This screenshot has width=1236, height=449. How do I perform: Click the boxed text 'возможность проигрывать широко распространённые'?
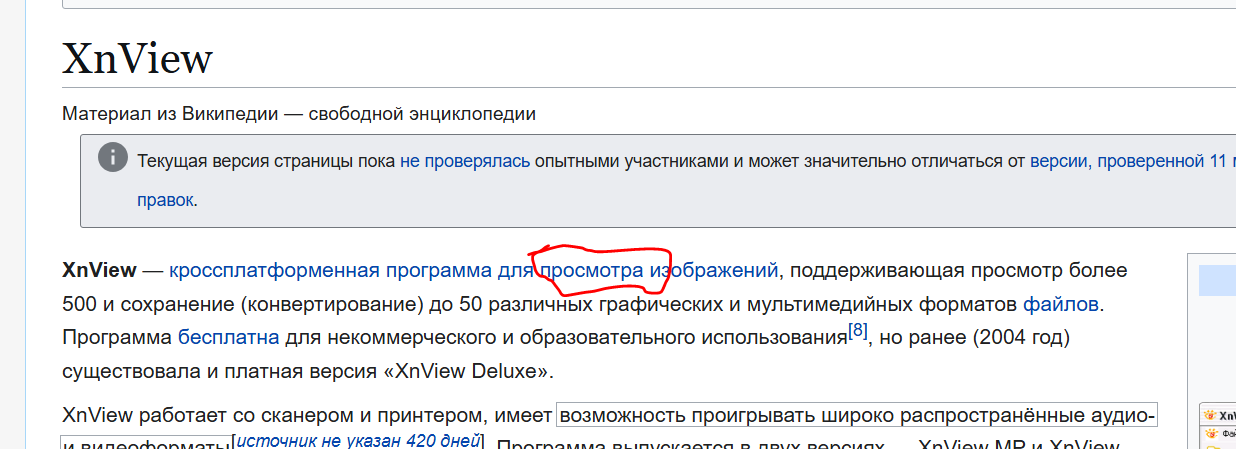tap(856, 415)
